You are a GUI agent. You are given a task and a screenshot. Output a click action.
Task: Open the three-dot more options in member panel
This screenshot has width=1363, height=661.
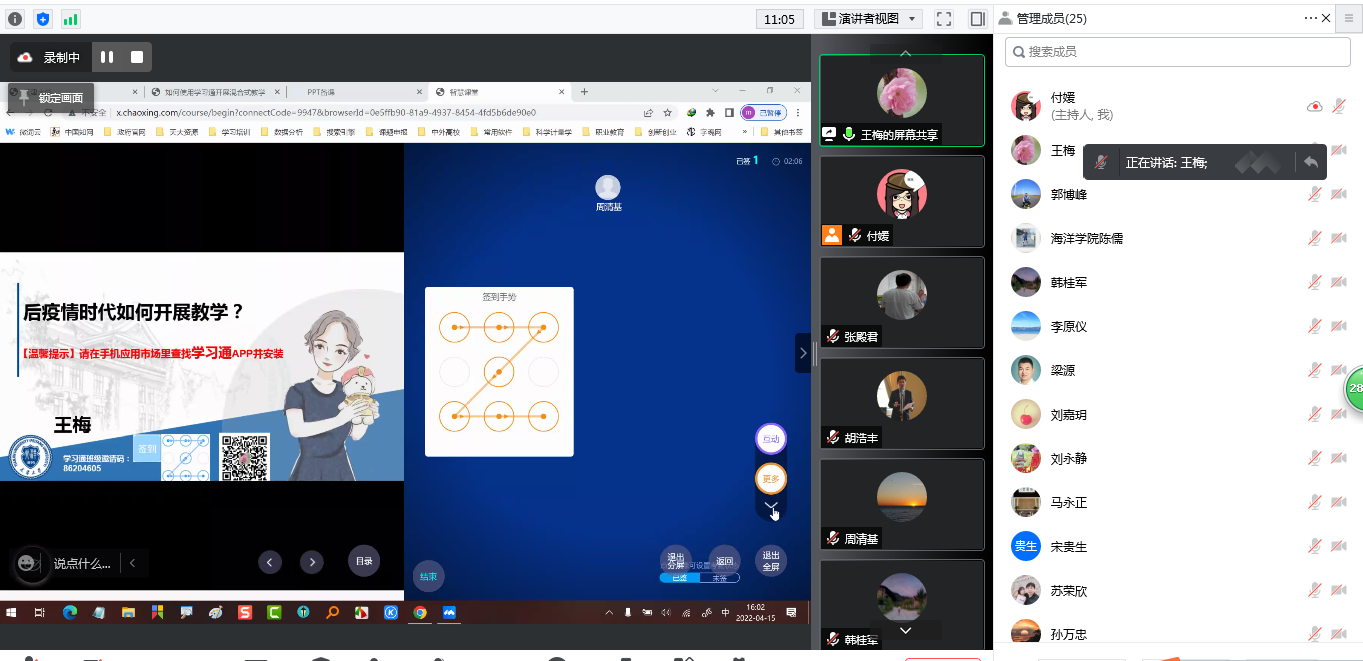1311,18
